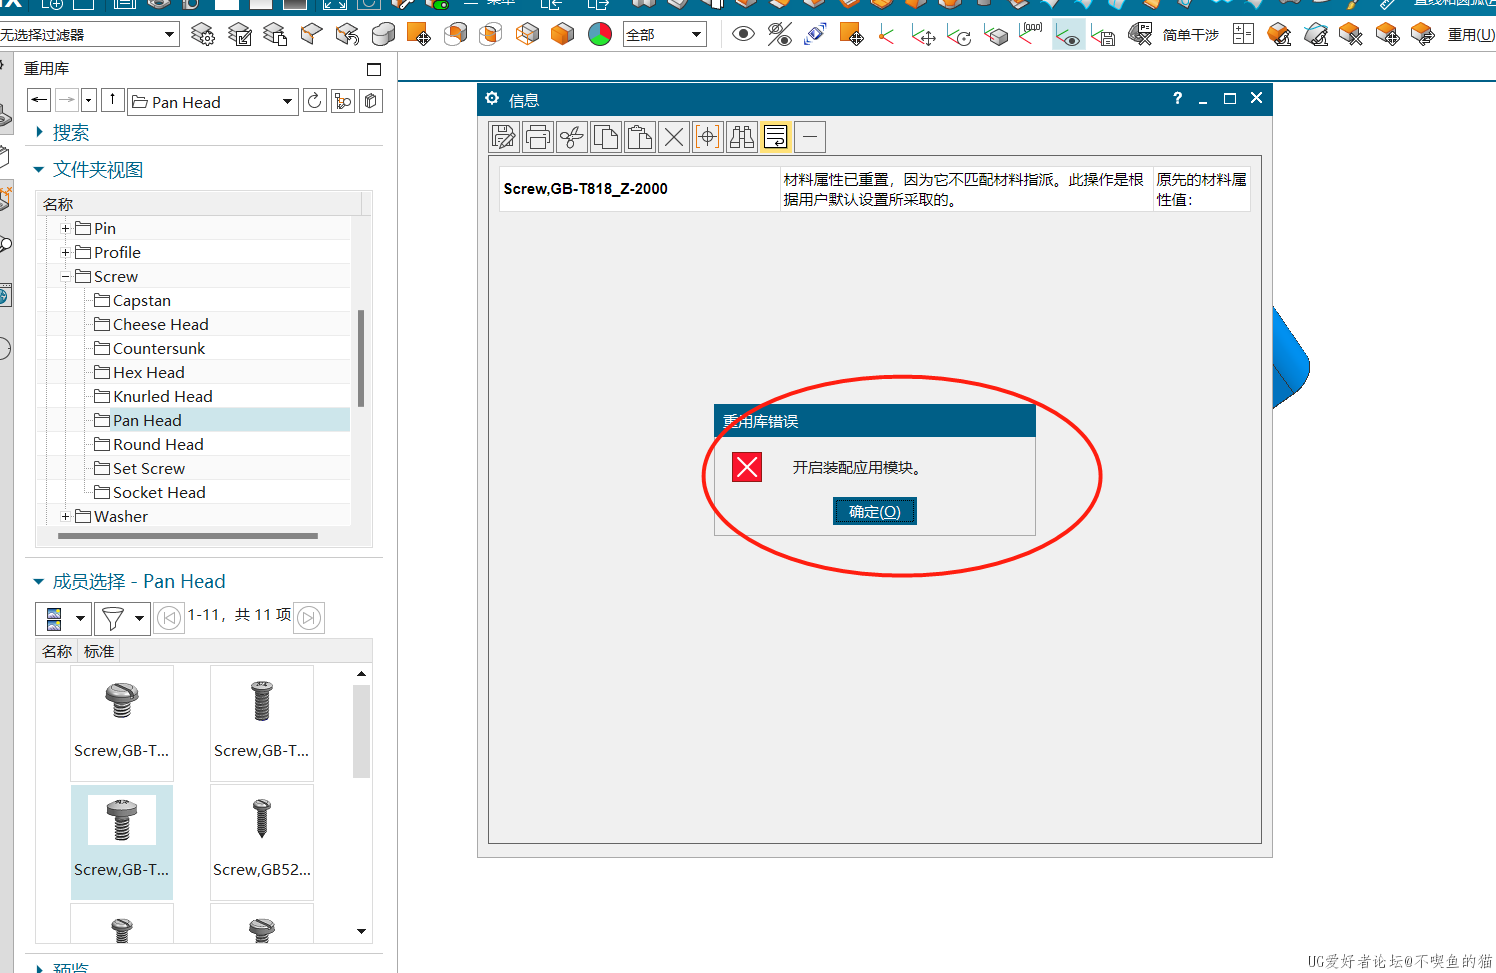Click the Delete X icon in 信息 toolbar
1496x973 pixels.
tap(674, 137)
